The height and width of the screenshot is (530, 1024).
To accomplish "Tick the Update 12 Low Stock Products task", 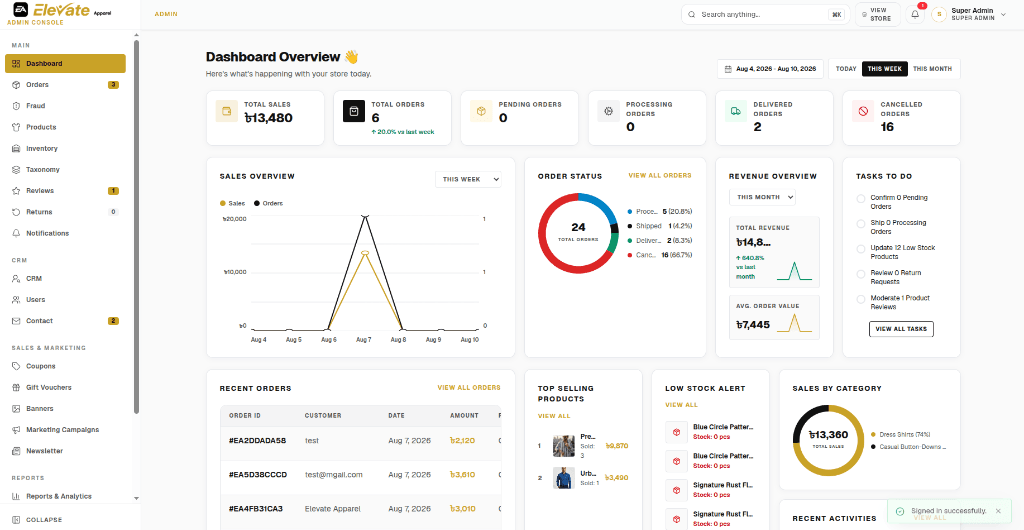I will pyautogui.click(x=861, y=249).
